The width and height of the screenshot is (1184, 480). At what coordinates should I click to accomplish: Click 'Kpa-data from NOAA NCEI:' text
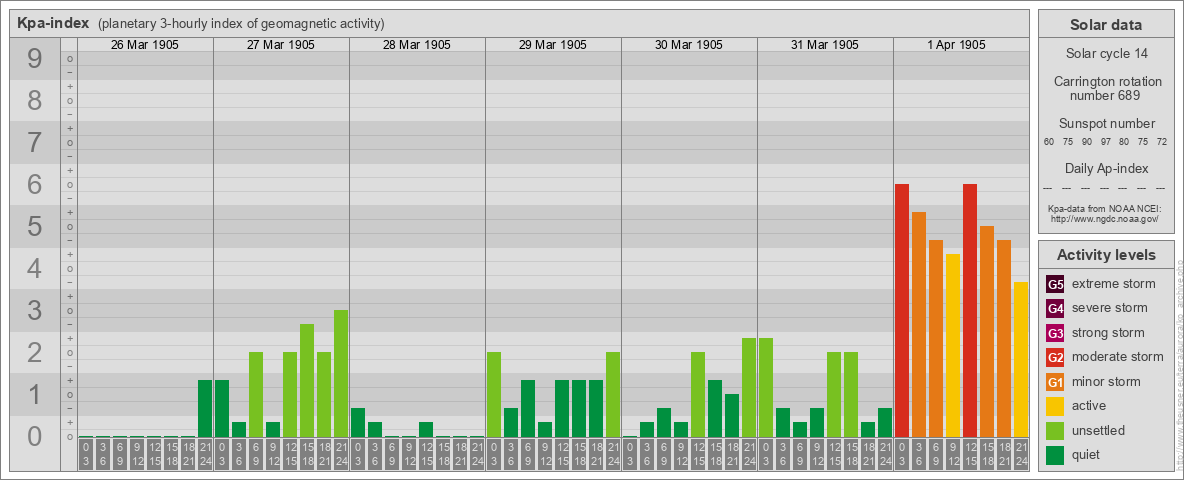point(1105,208)
